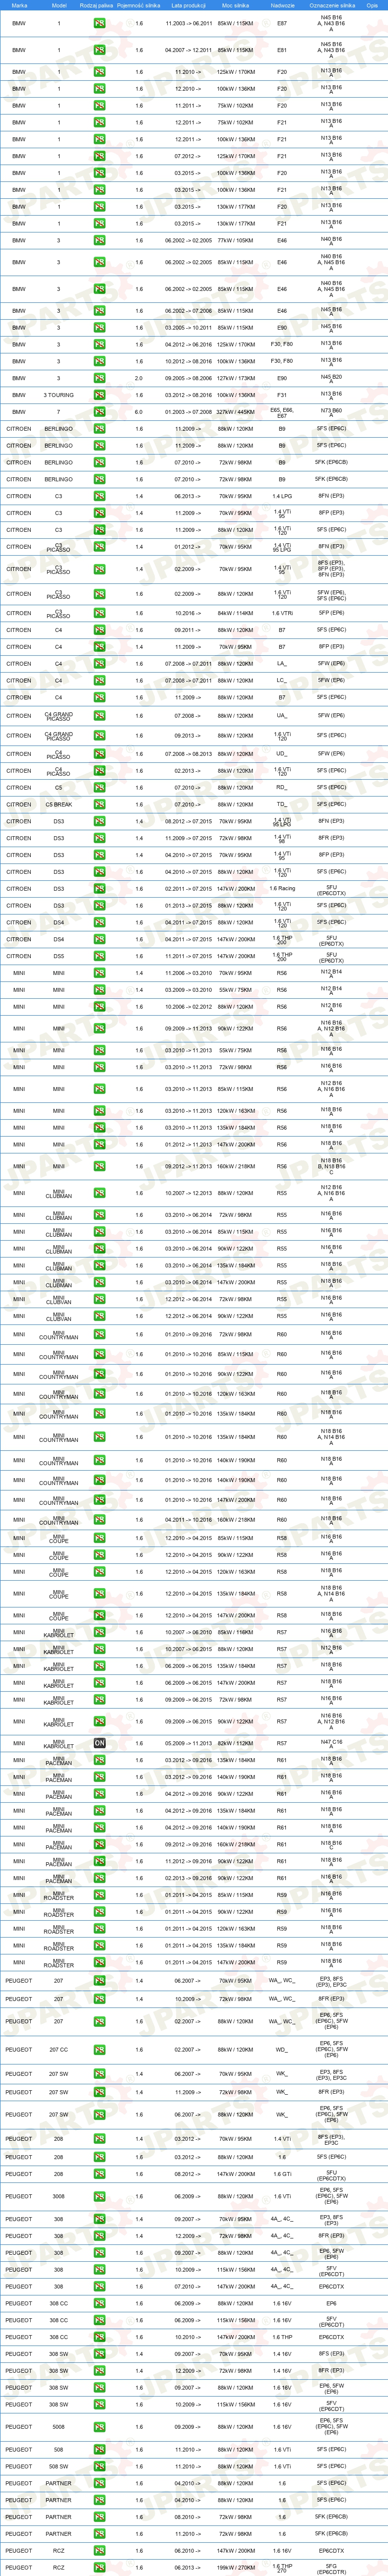Click the fuel icon in DS3 1.6 Racing row

(x=100, y=889)
